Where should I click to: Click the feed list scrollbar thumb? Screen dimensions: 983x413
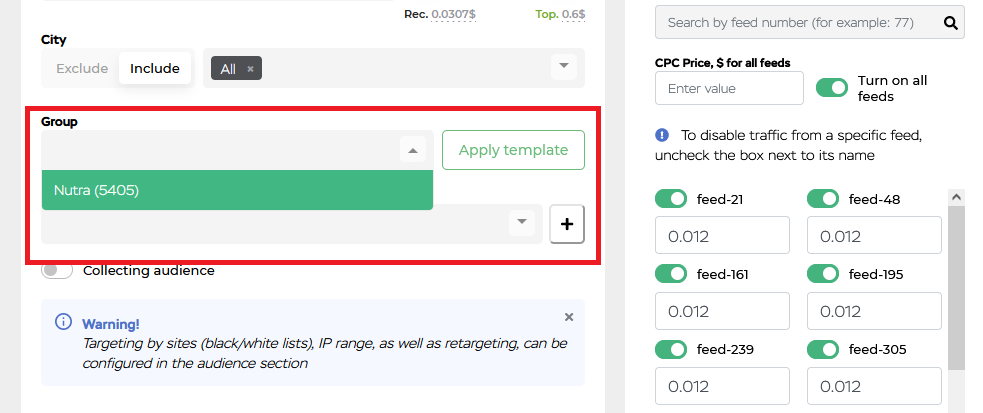956,288
